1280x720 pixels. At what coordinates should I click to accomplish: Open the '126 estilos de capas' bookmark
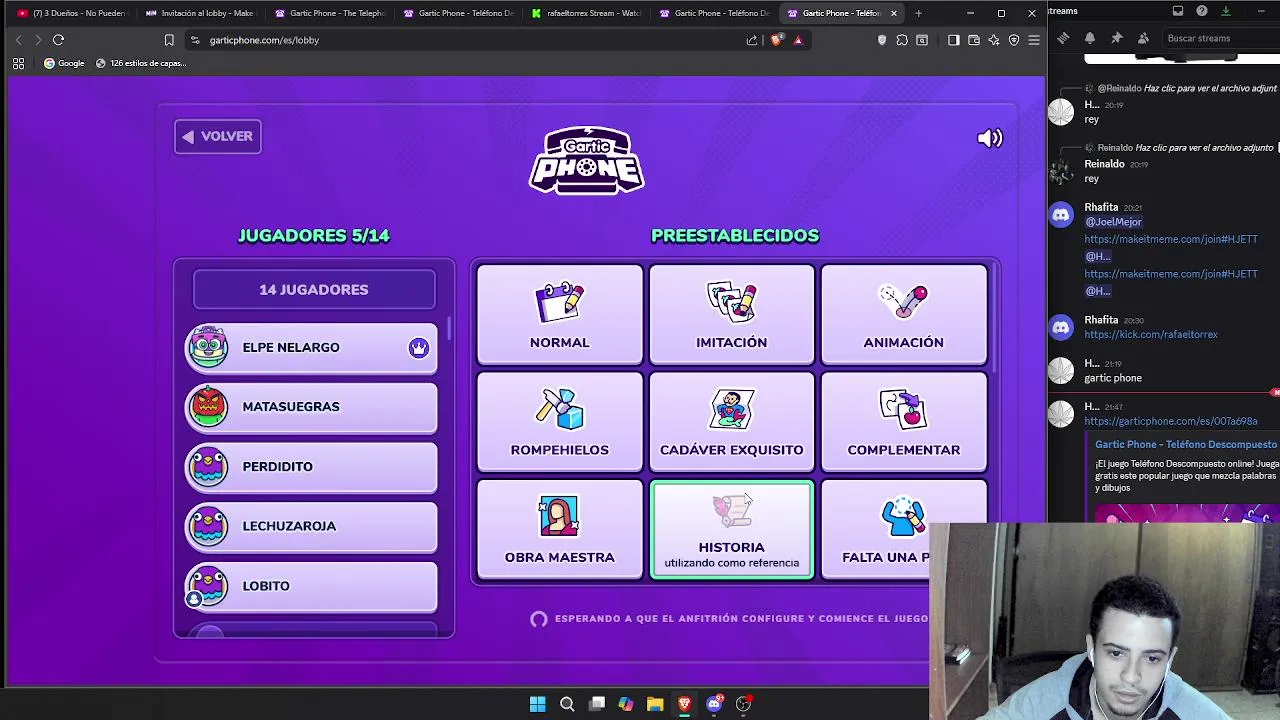pyautogui.click(x=141, y=63)
